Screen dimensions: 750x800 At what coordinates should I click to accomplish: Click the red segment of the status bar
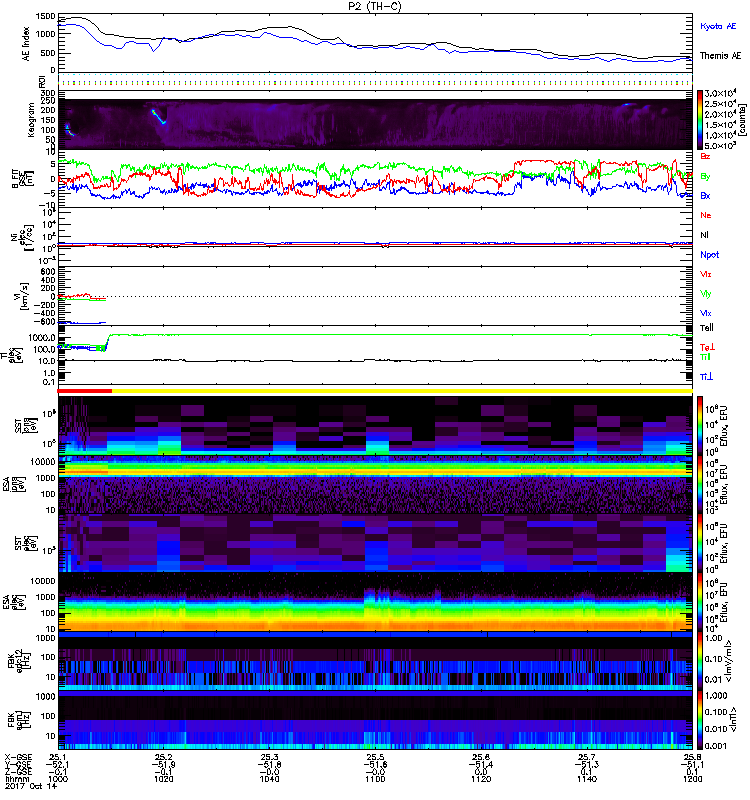pos(85,391)
